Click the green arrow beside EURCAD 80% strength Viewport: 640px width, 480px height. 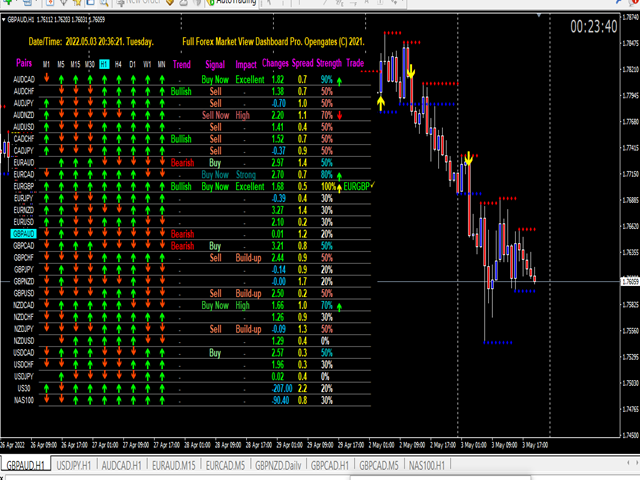point(339,174)
